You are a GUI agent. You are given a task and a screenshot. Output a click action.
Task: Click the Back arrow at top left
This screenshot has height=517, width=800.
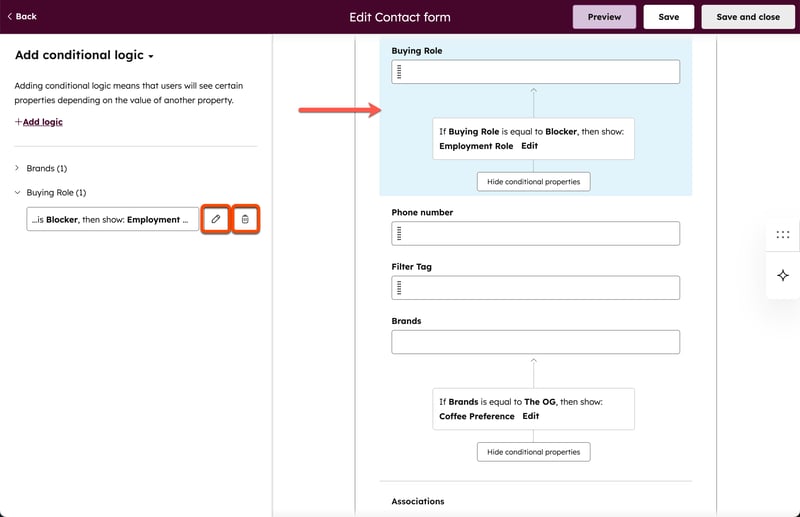tap(22, 16)
